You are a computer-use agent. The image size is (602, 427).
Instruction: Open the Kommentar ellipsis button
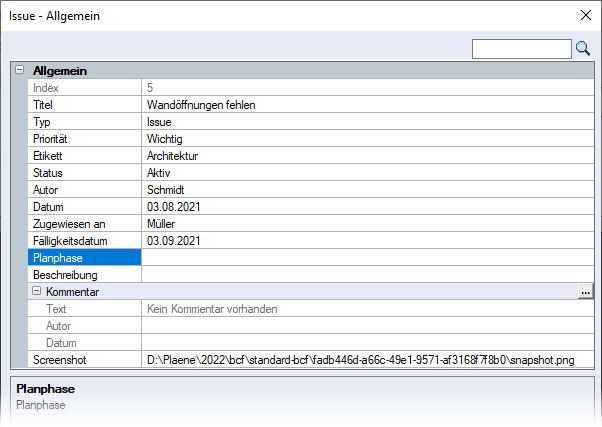(x=585, y=291)
